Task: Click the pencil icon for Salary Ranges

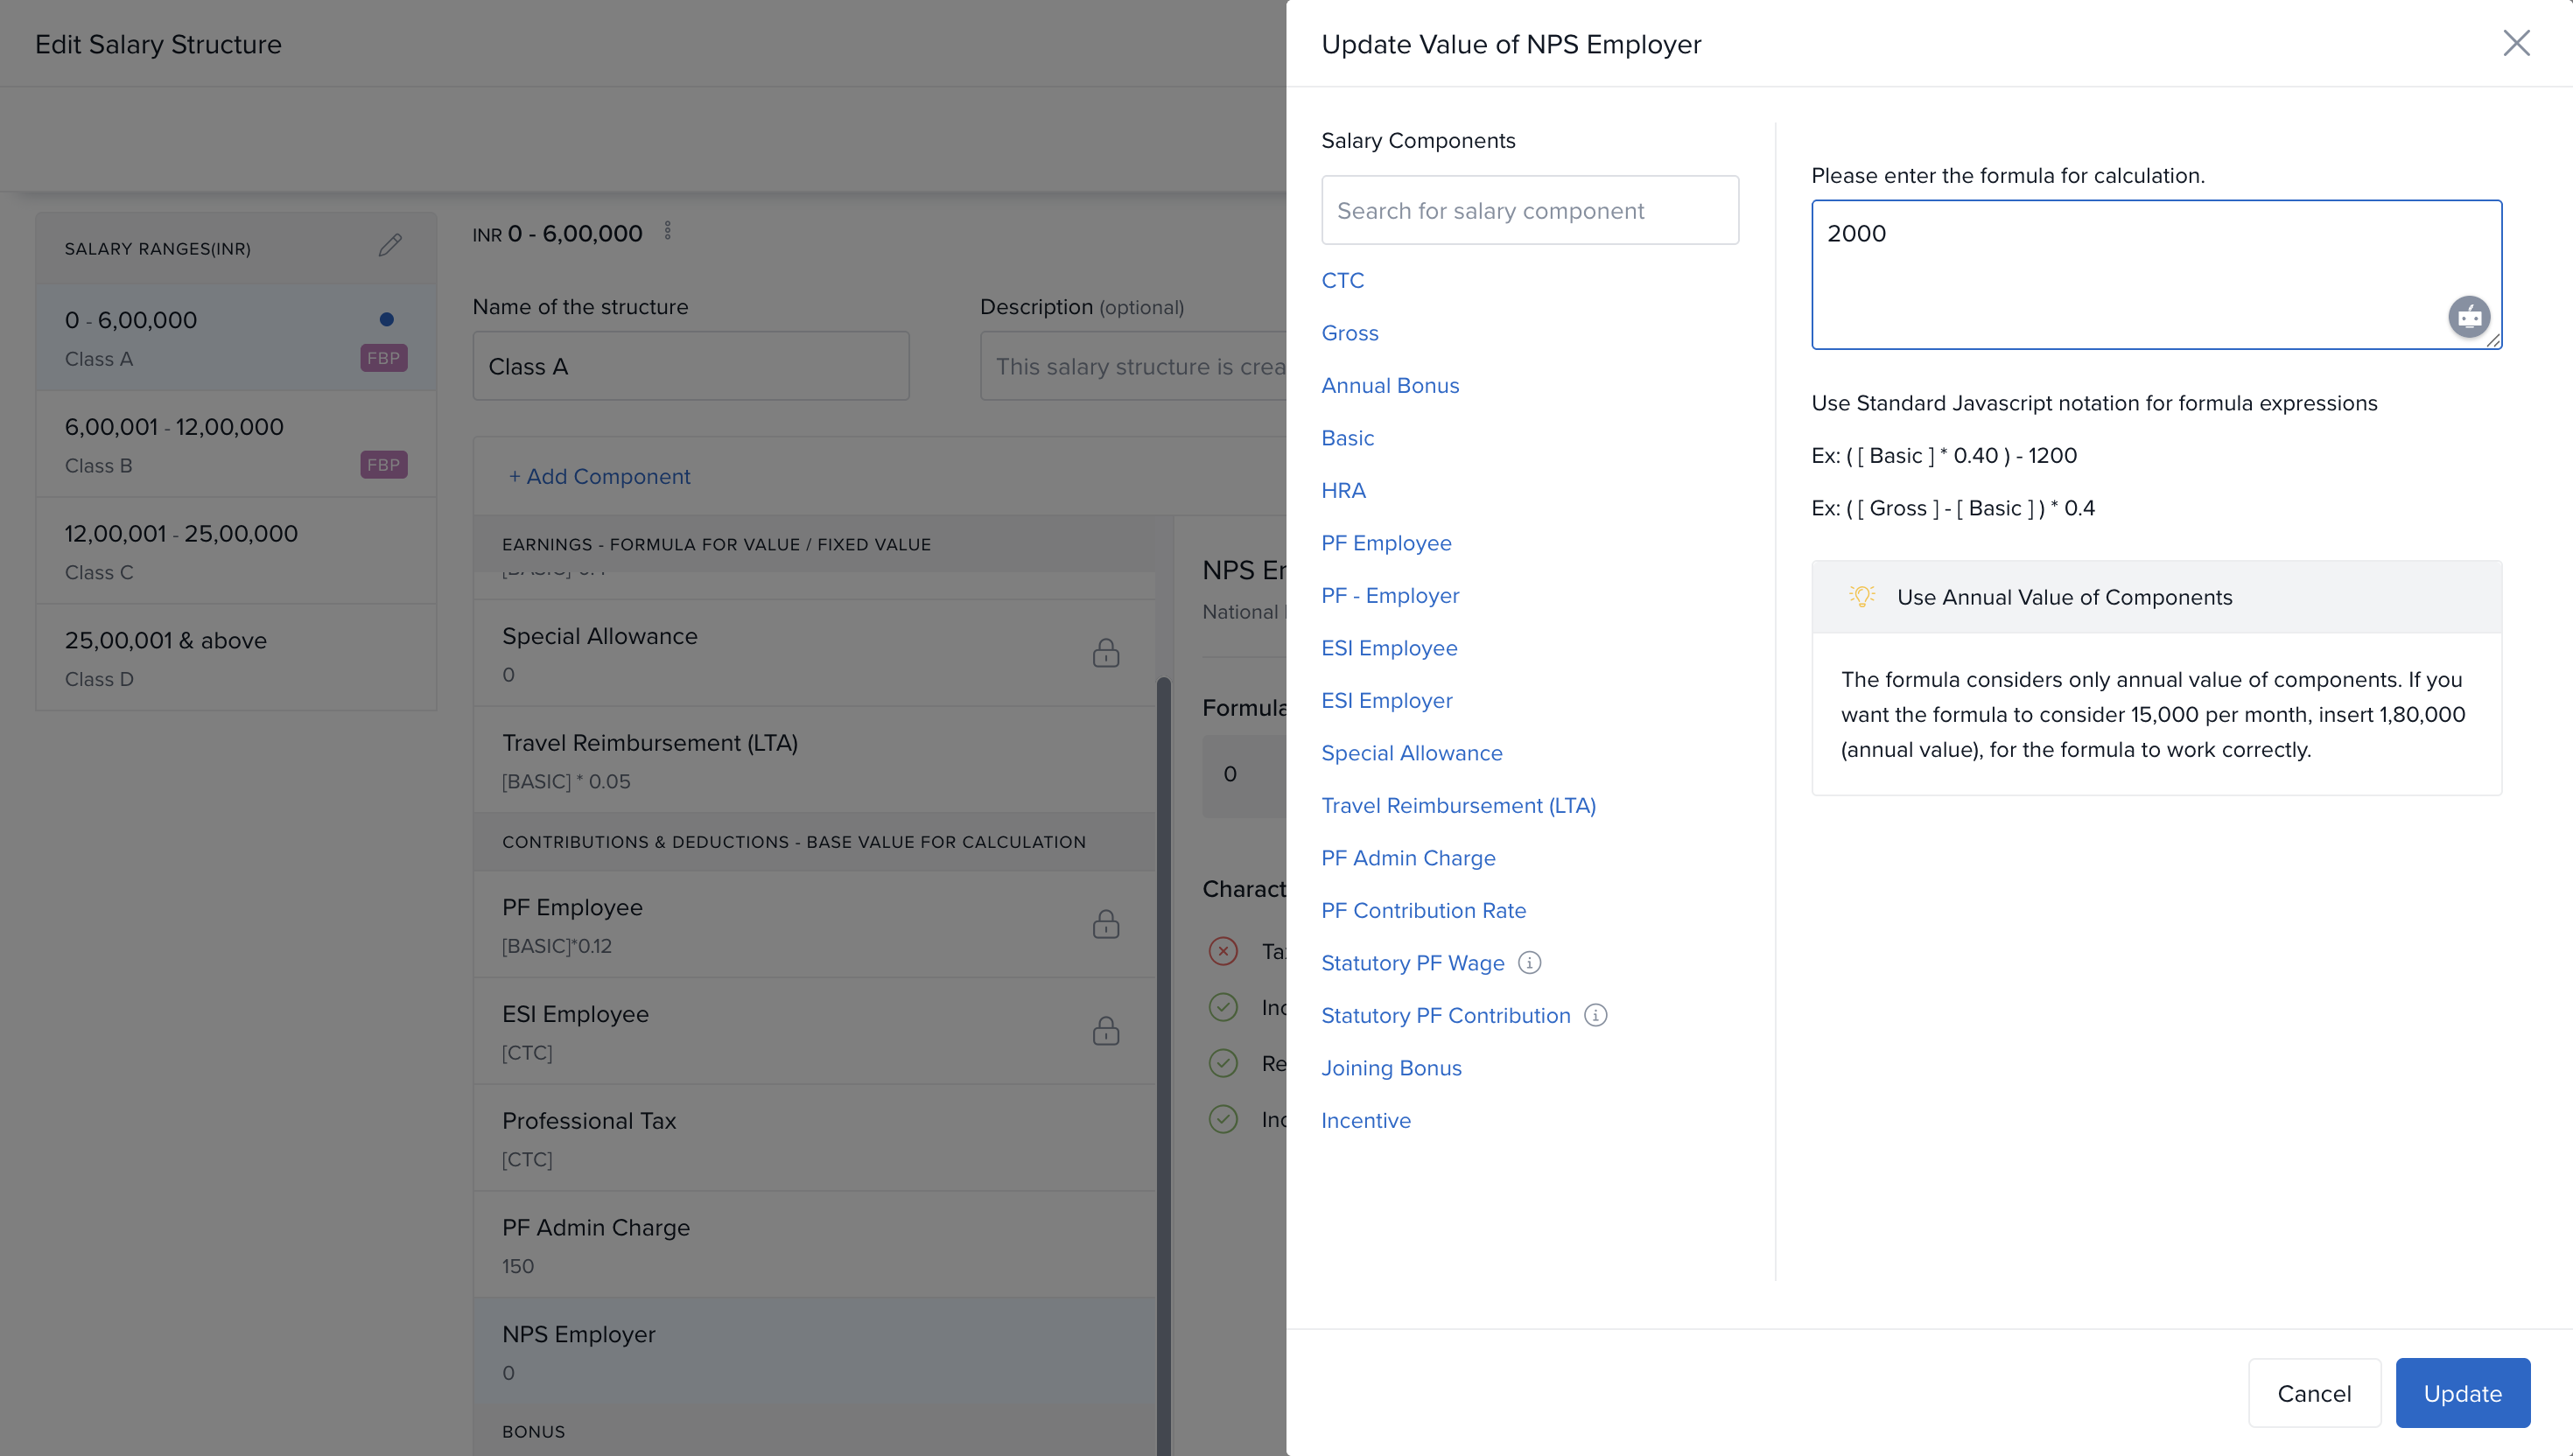Action: (x=390, y=246)
